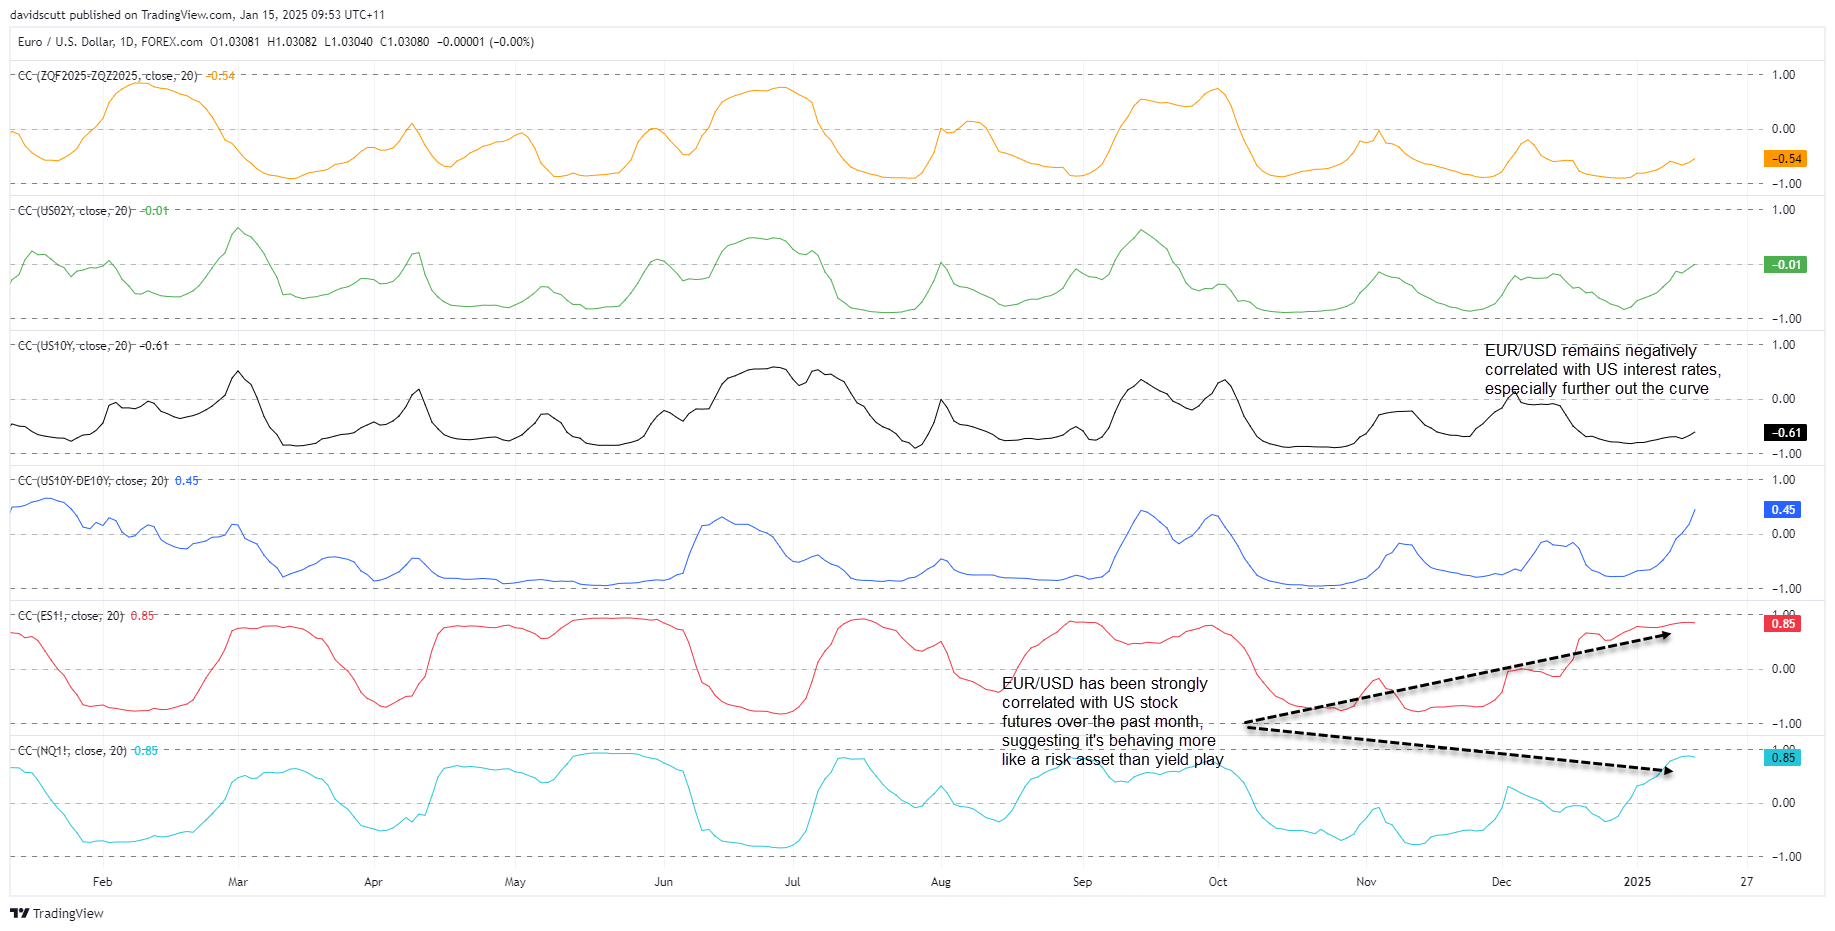Click the blue 0.45 value tag
Screen dimensions: 1835x931
click(x=1783, y=510)
